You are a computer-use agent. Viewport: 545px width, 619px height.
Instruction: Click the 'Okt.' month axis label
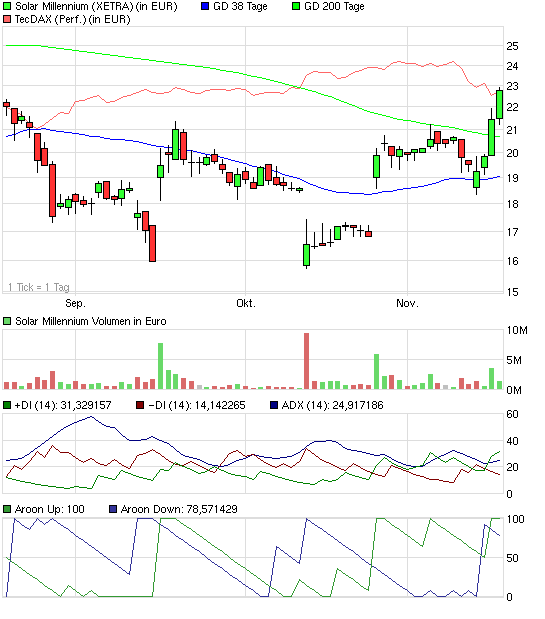coord(246,303)
